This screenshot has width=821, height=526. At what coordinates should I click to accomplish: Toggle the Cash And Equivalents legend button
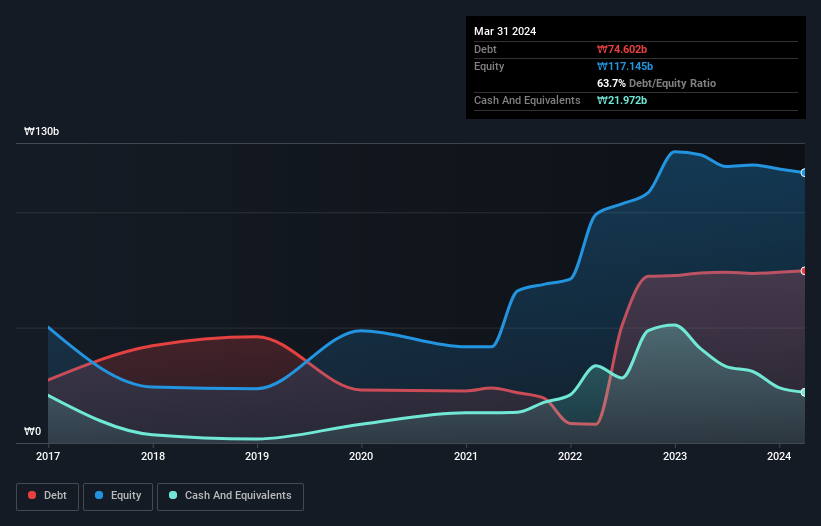click(x=230, y=496)
